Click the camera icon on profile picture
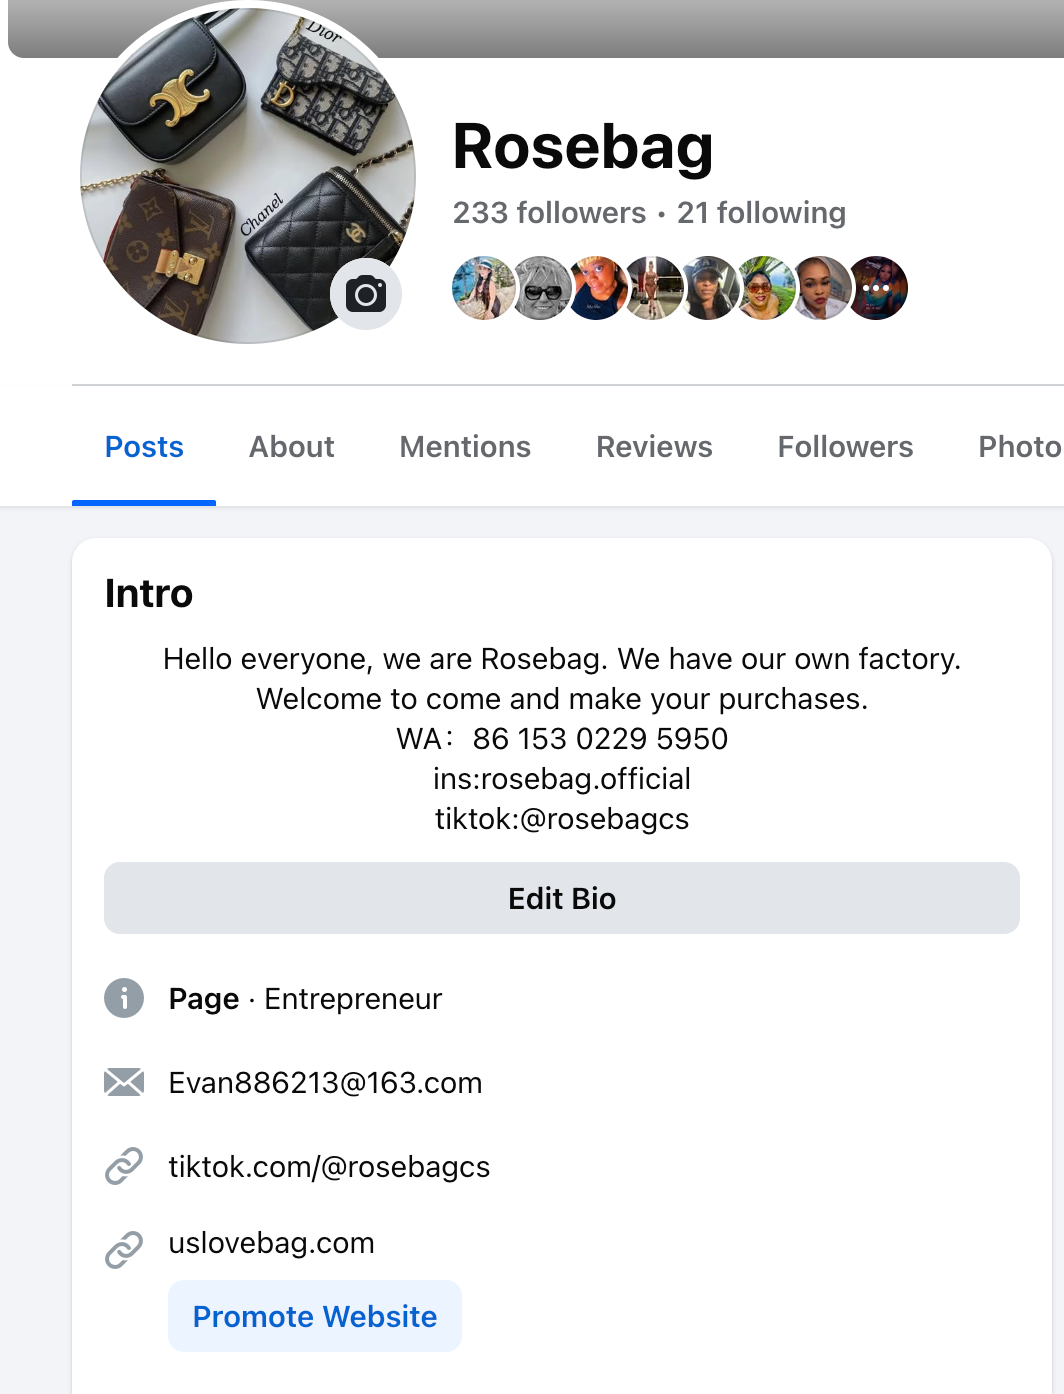Viewport: 1064px width, 1394px height. tap(366, 294)
